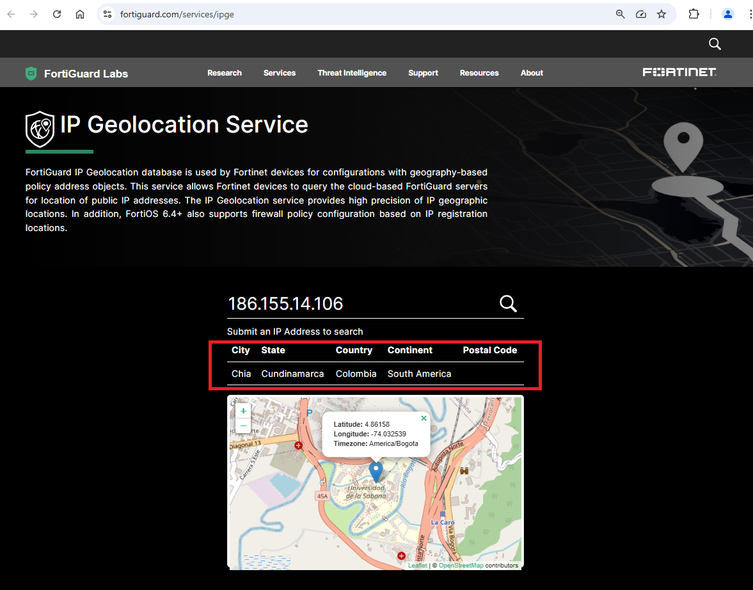Open the browser profile avatar icon

coord(728,14)
